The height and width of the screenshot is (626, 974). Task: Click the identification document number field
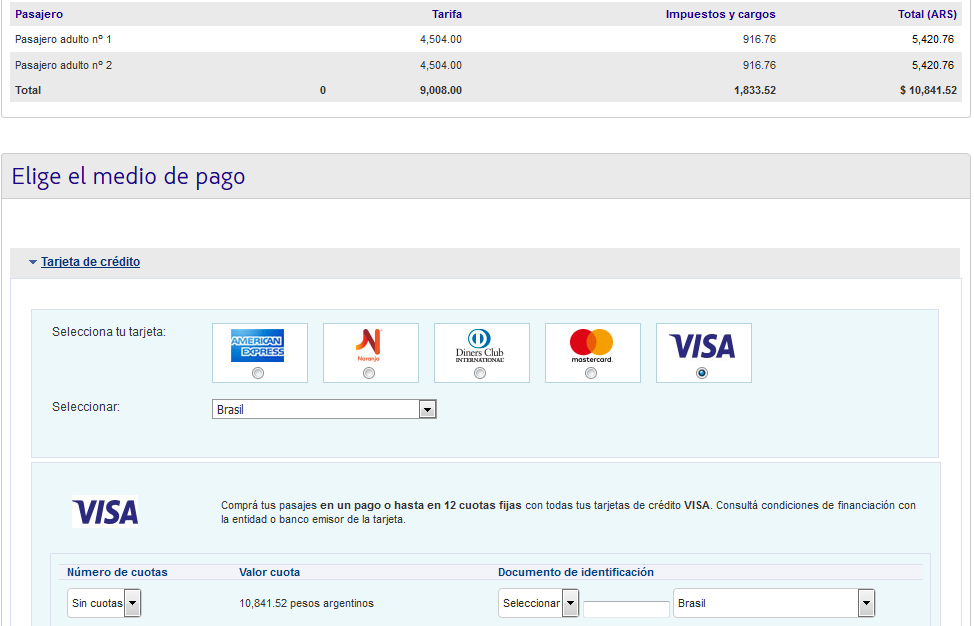tap(626, 609)
